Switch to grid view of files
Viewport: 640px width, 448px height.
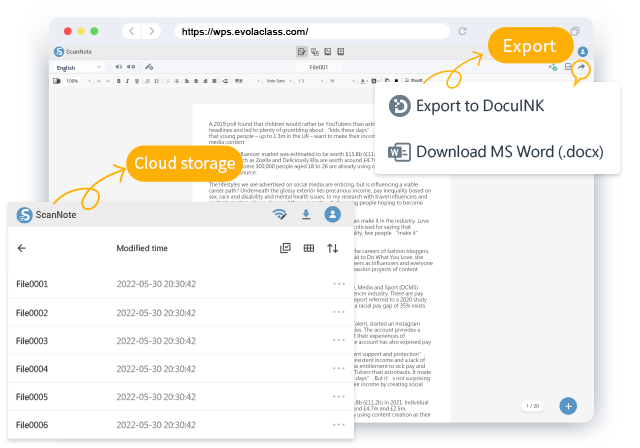pyautogui.click(x=309, y=248)
